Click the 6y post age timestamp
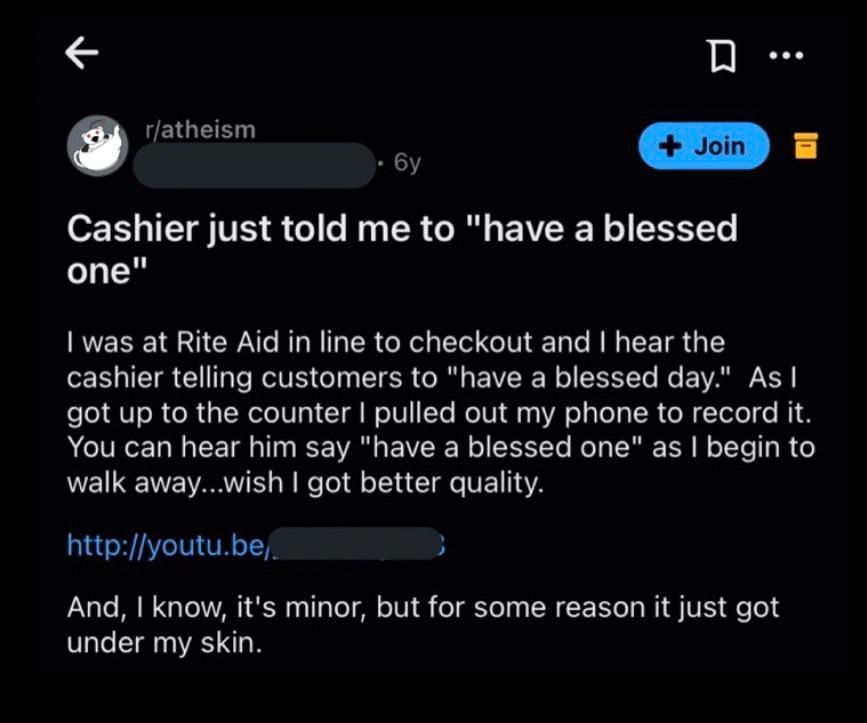The height and width of the screenshot is (723, 867). click(407, 163)
